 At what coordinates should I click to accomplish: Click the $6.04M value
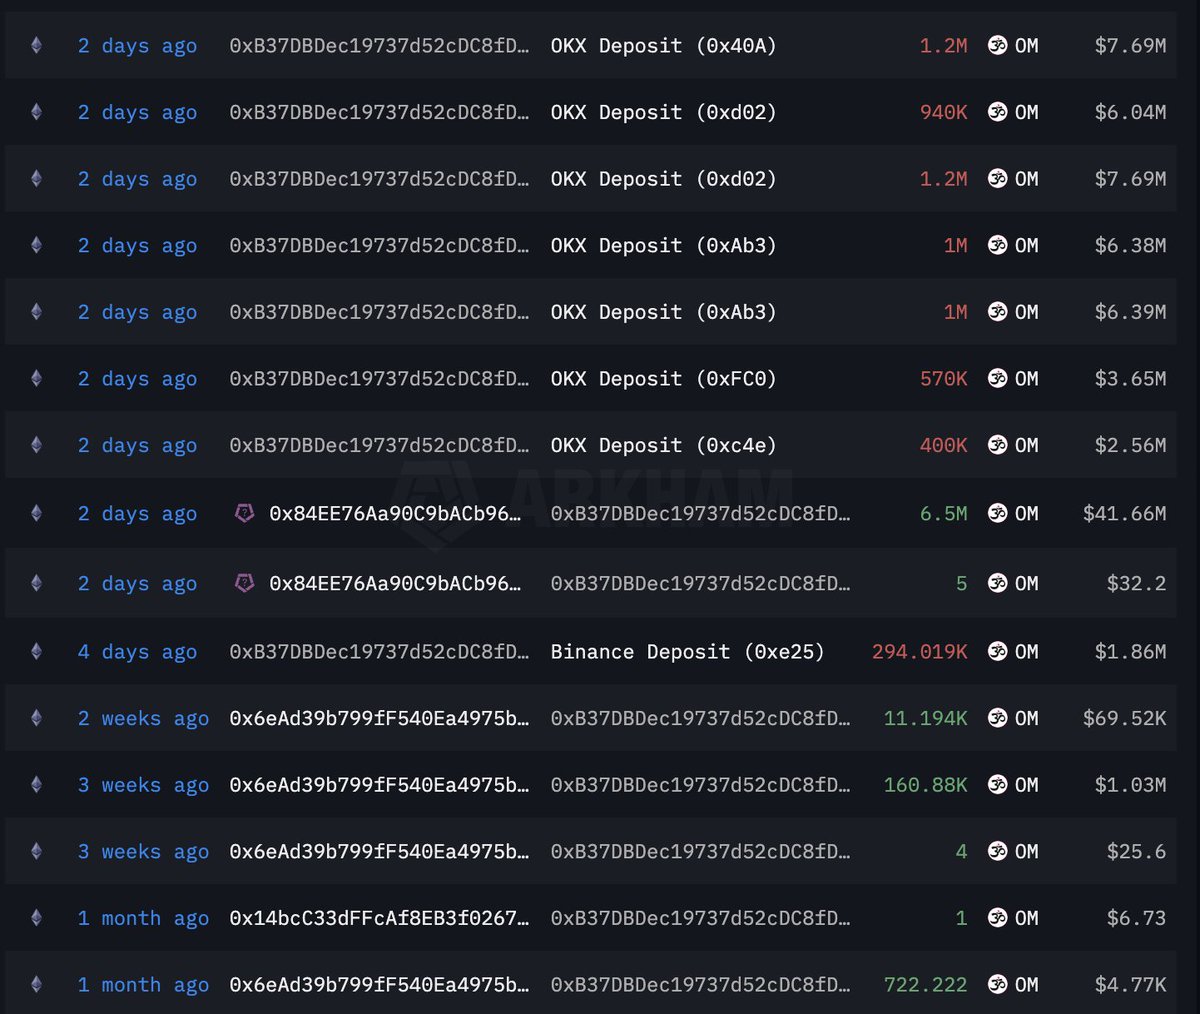[x=1130, y=112]
